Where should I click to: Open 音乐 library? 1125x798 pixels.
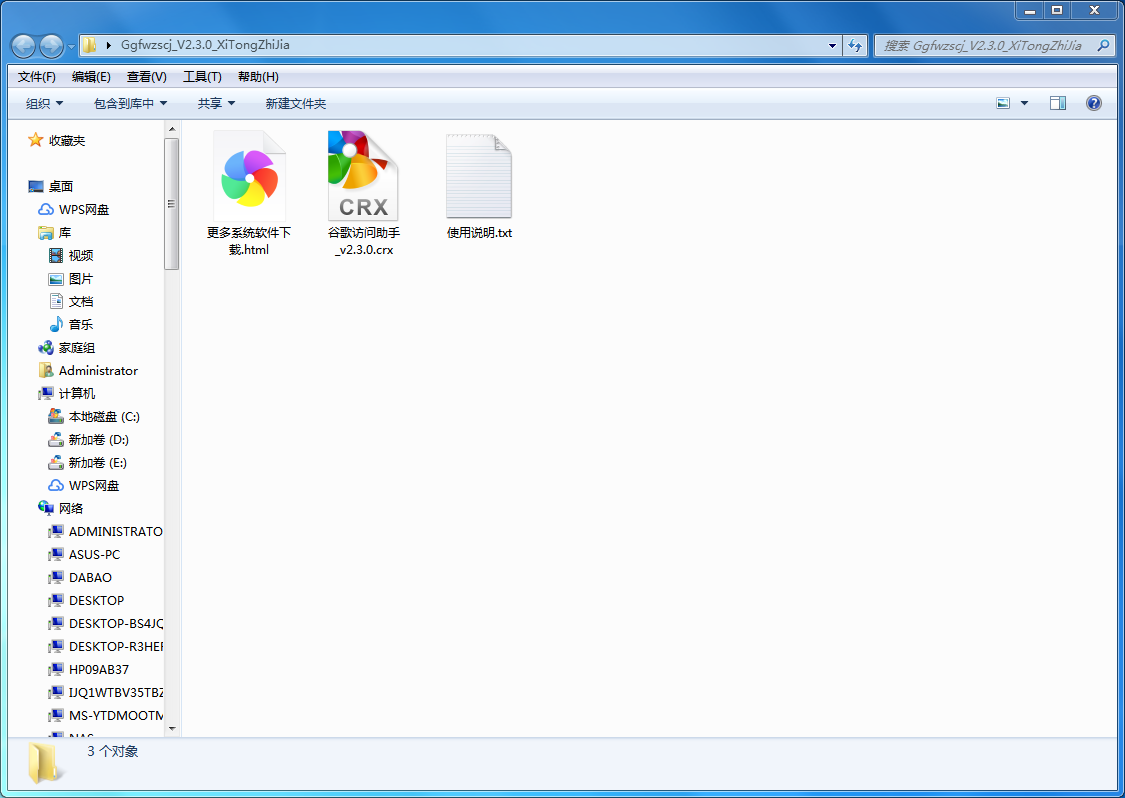point(80,324)
